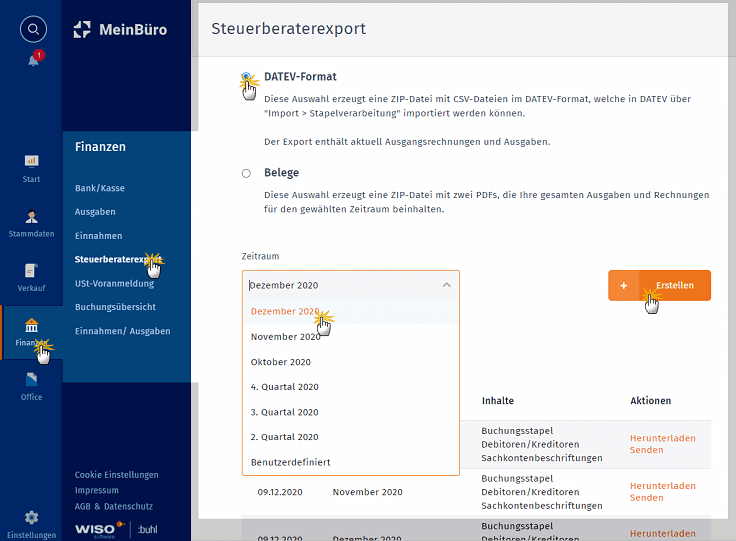Choose Dezember 2020 from the list
The width and height of the screenshot is (736, 541).
351,312
